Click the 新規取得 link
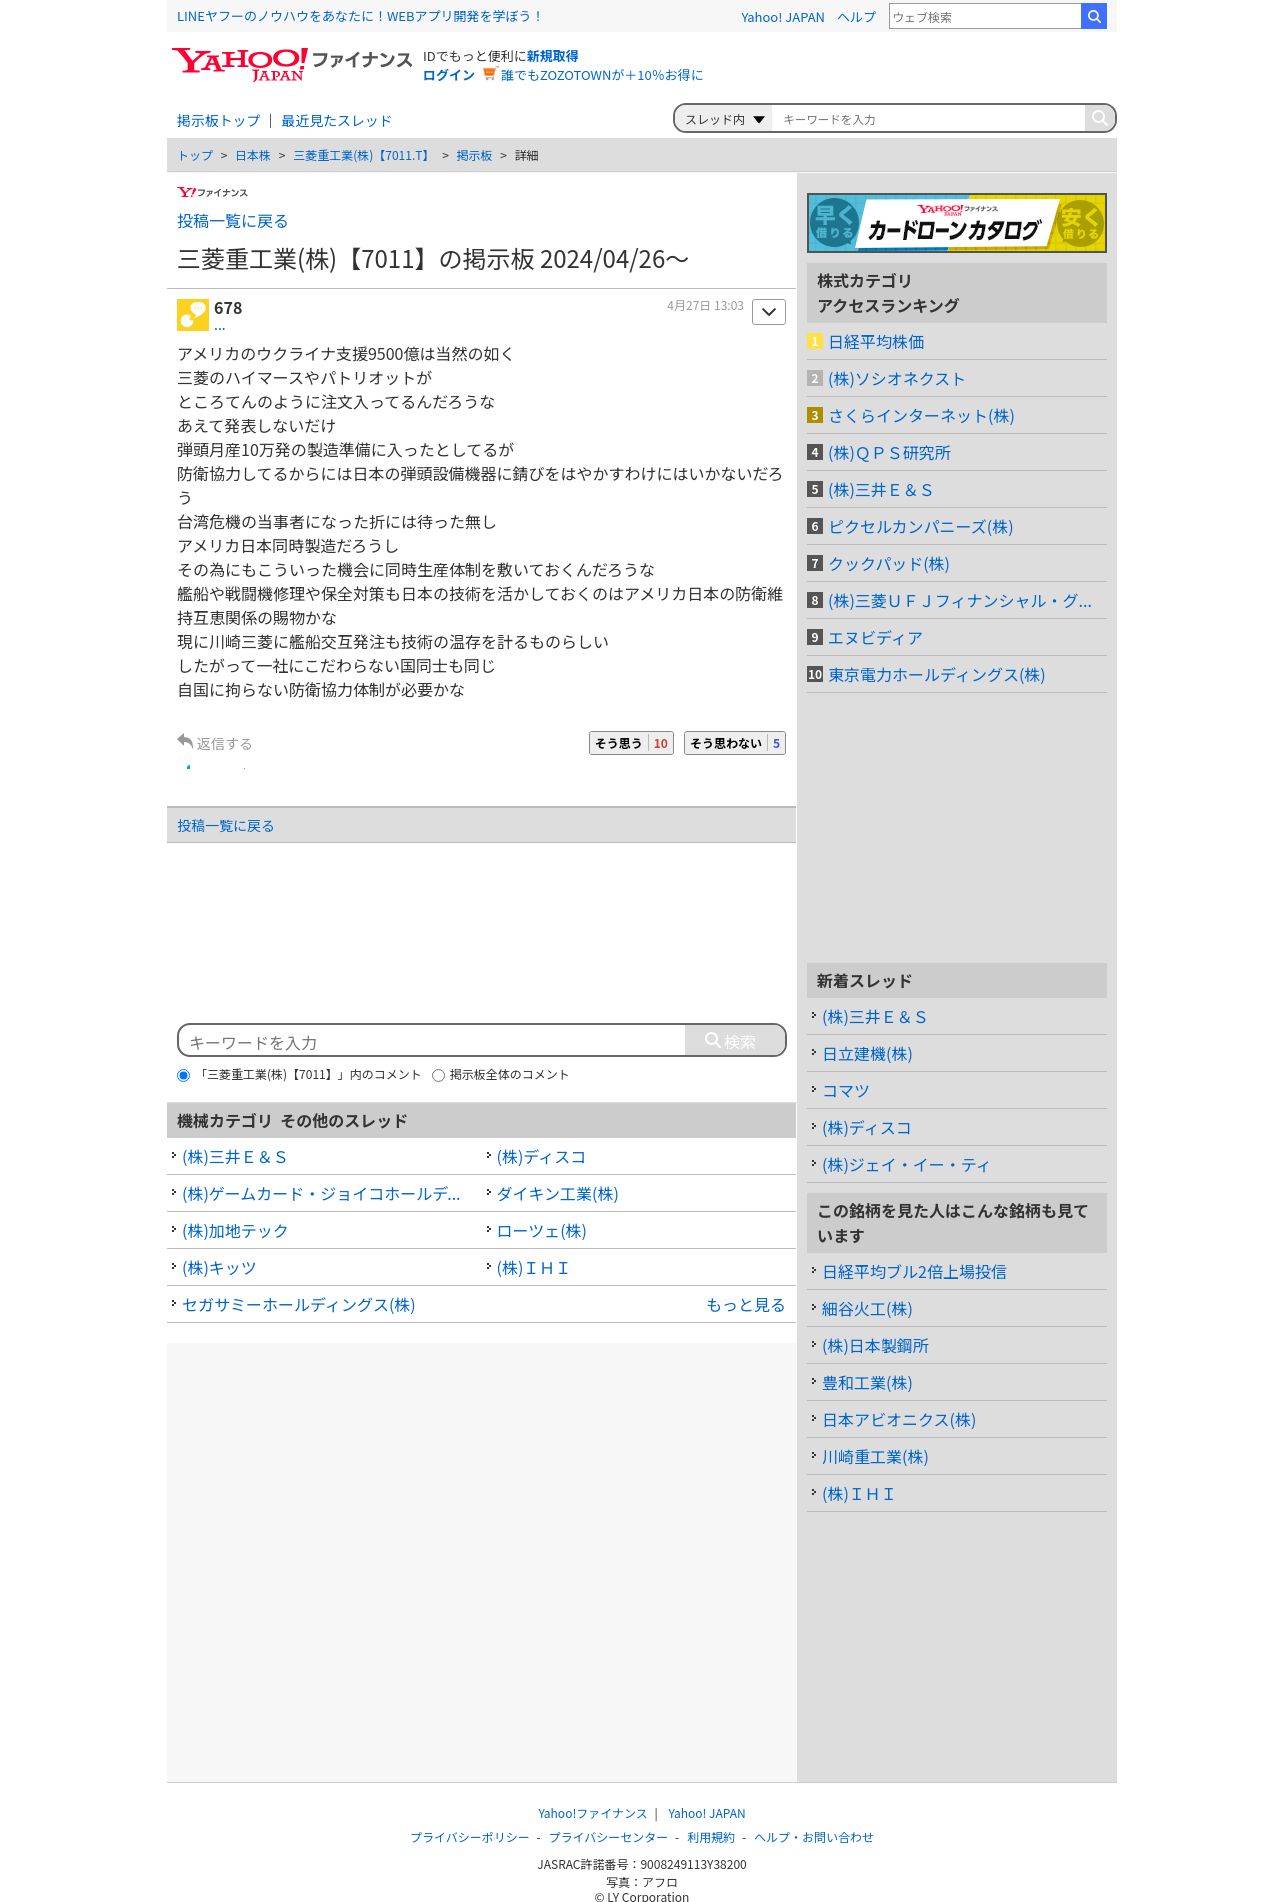 coord(552,56)
